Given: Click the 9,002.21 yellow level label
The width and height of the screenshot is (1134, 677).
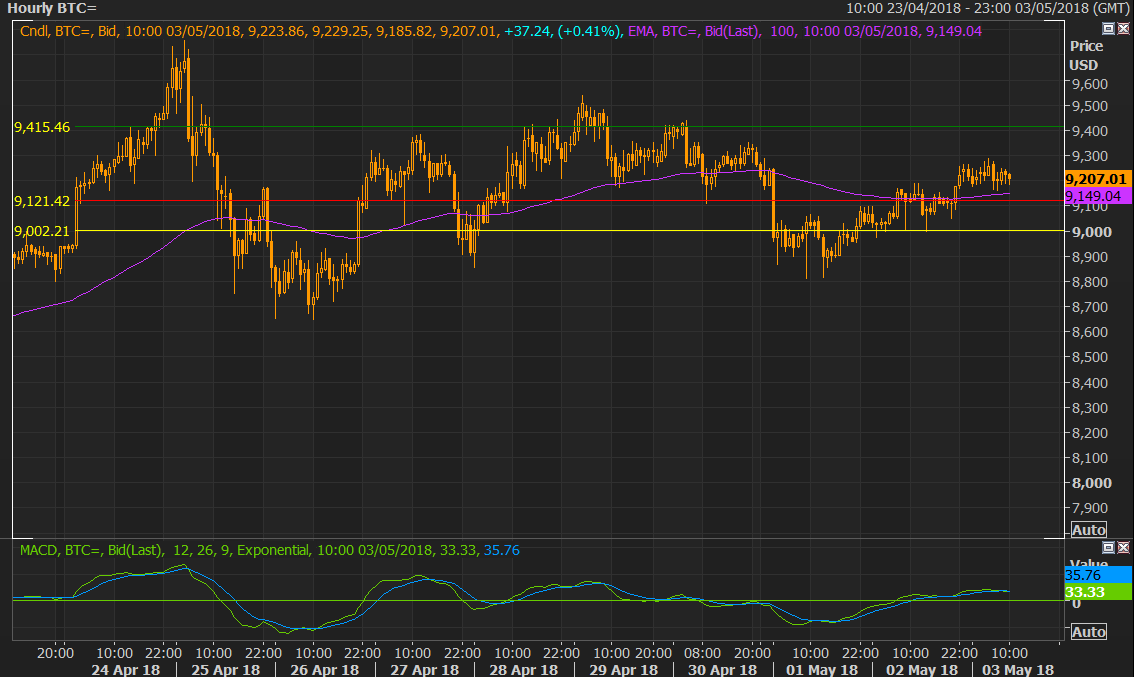Looking at the screenshot, I should pos(41,231).
